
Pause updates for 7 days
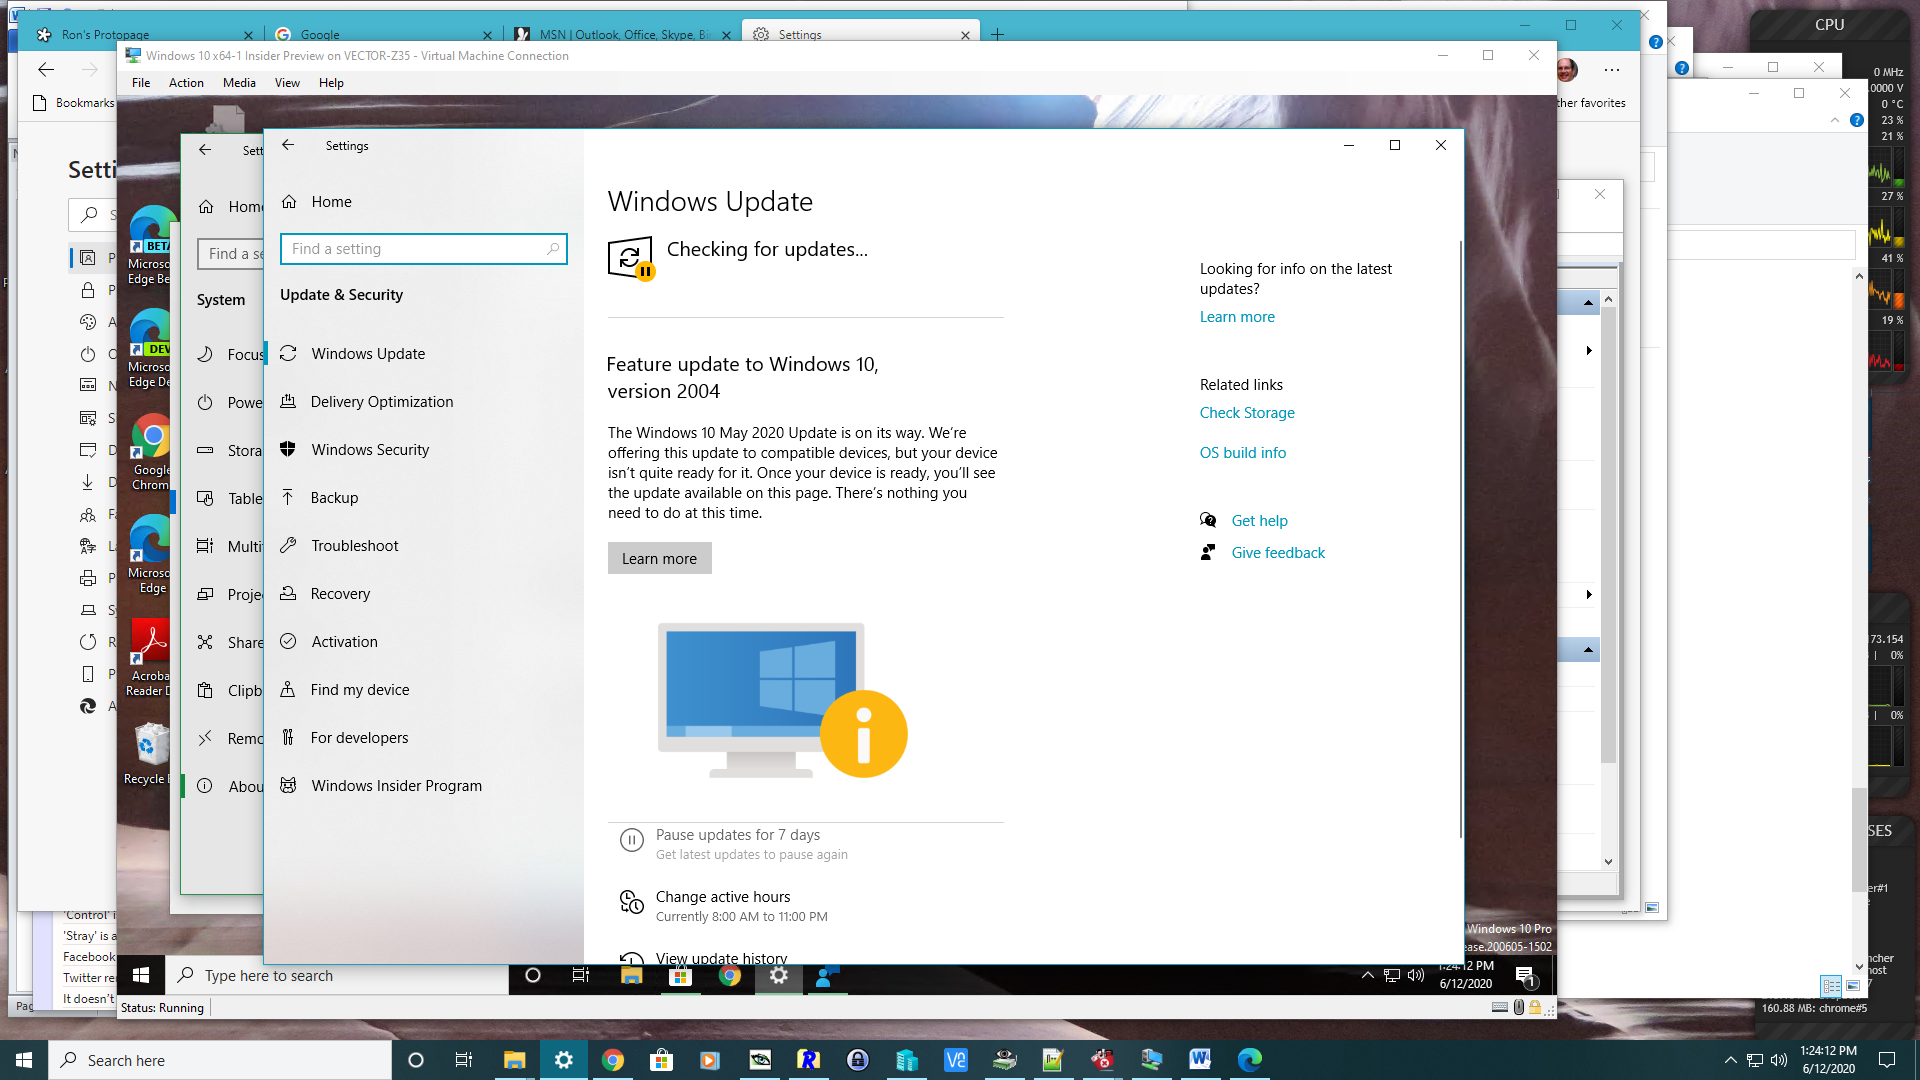coord(737,835)
